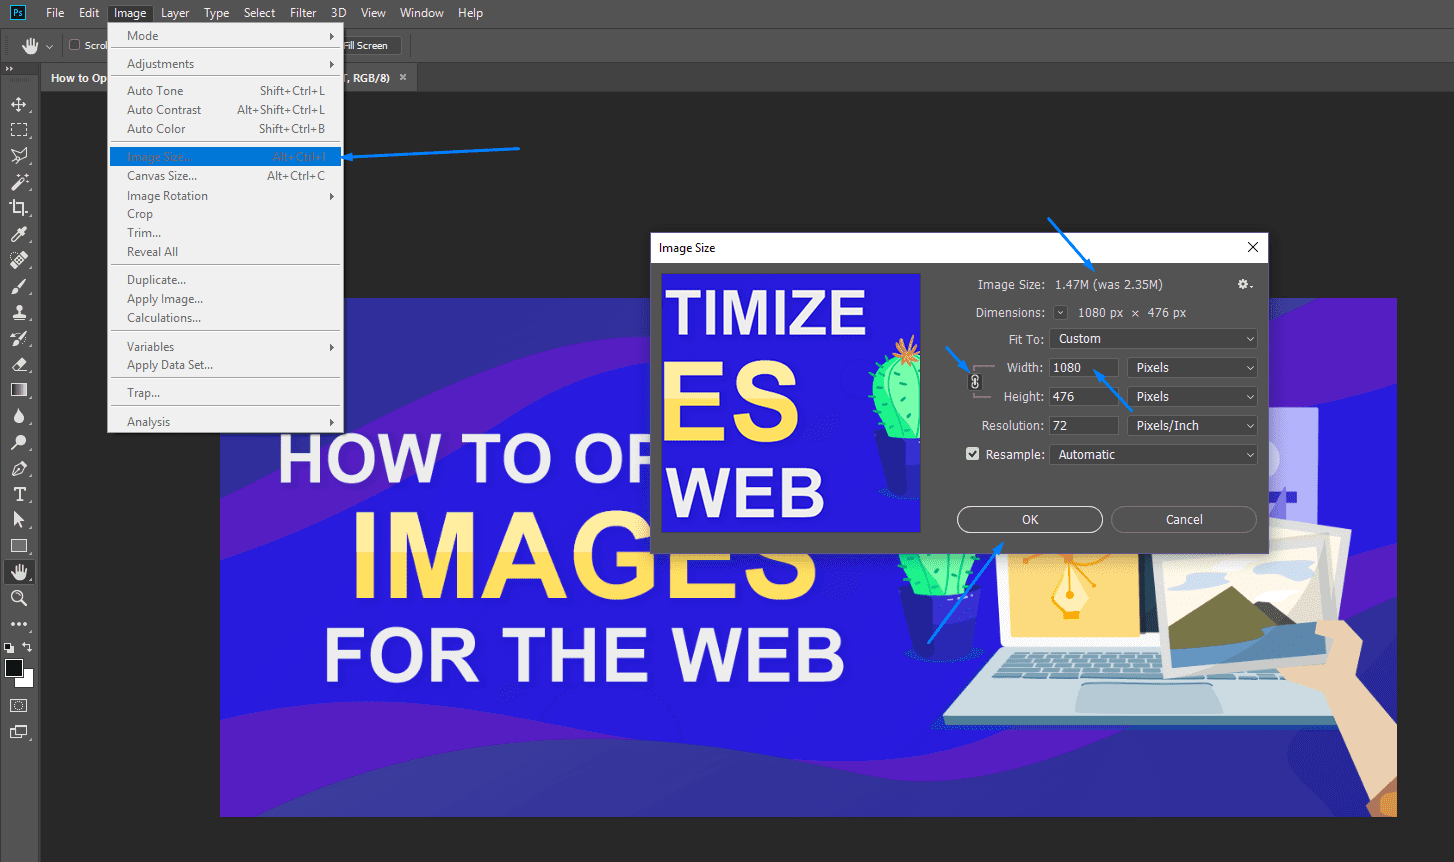Swap foreground and background colors
Screen dimensions: 1454x862
point(27,647)
